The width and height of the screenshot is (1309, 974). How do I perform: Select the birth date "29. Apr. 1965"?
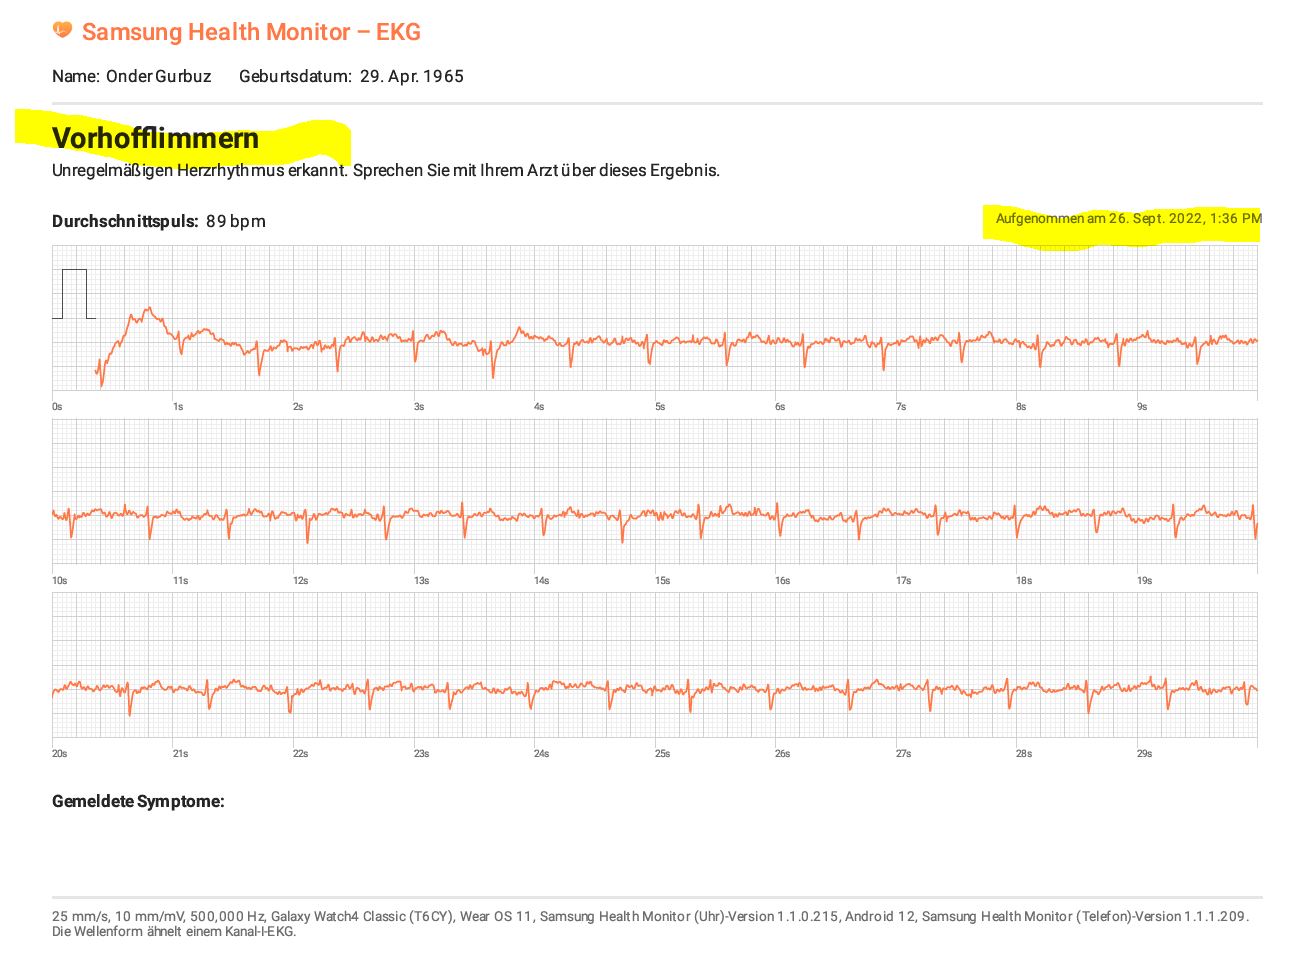(412, 76)
